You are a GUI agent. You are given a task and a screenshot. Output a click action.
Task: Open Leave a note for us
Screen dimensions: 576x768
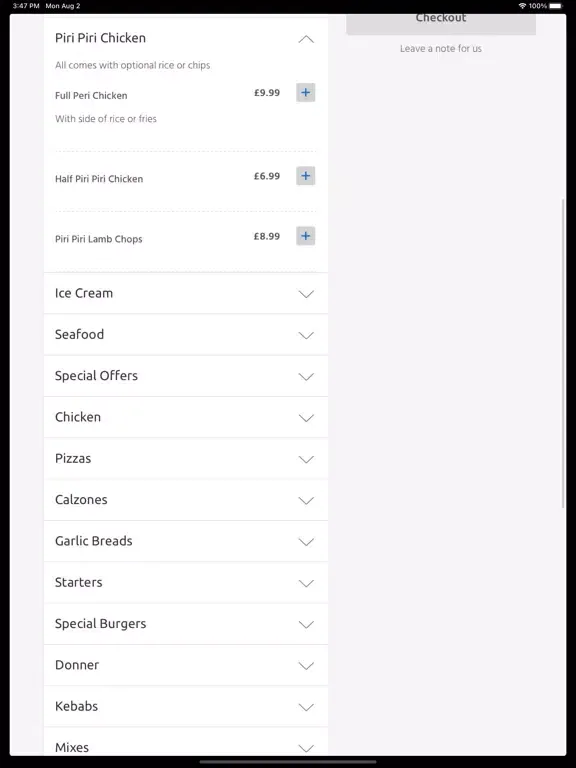coord(441,48)
